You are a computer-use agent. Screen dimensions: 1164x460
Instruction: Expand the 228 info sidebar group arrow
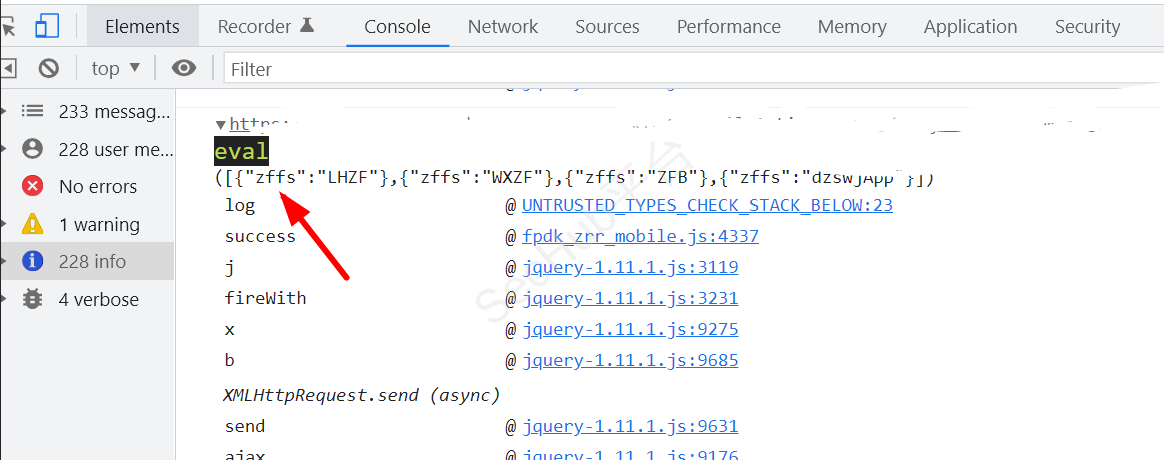point(5,261)
